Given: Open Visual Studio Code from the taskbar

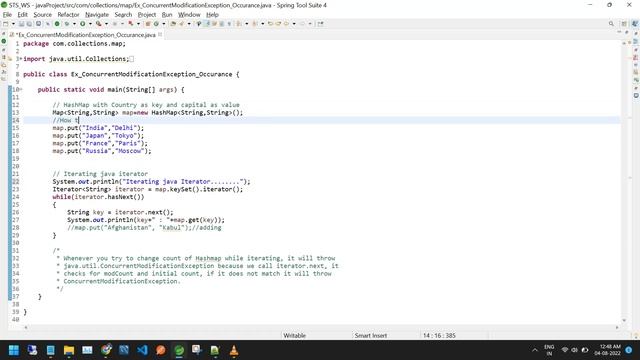Looking at the screenshot, I should click(142, 350).
